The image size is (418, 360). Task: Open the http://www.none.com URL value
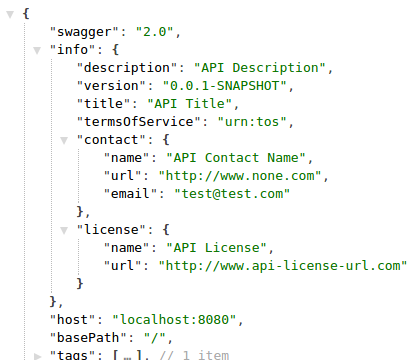pyautogui.click(x=240, y=176)
